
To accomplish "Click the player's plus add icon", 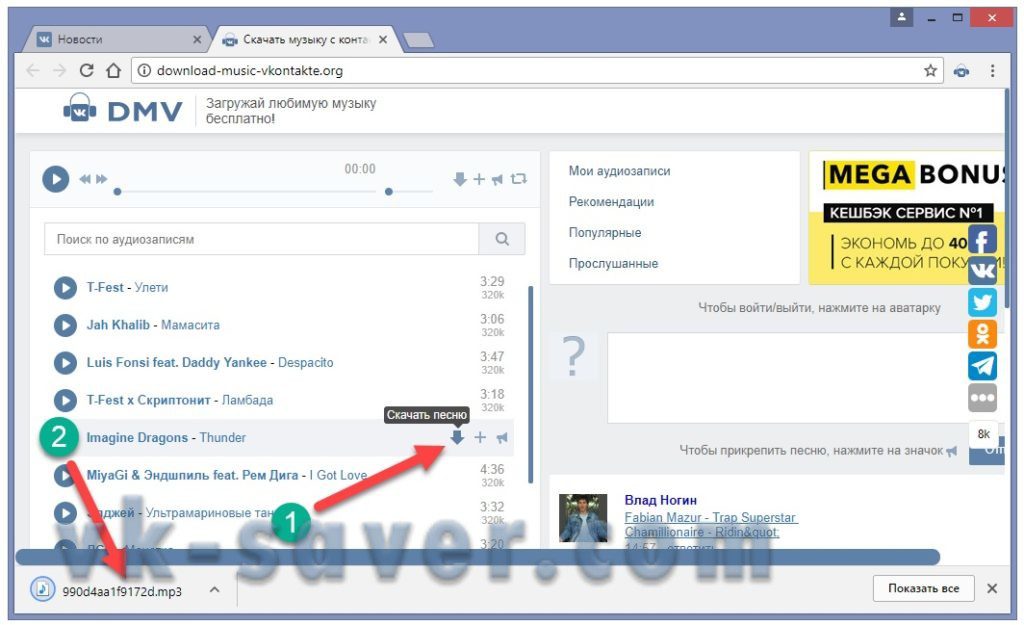I will tap(479, 179).
